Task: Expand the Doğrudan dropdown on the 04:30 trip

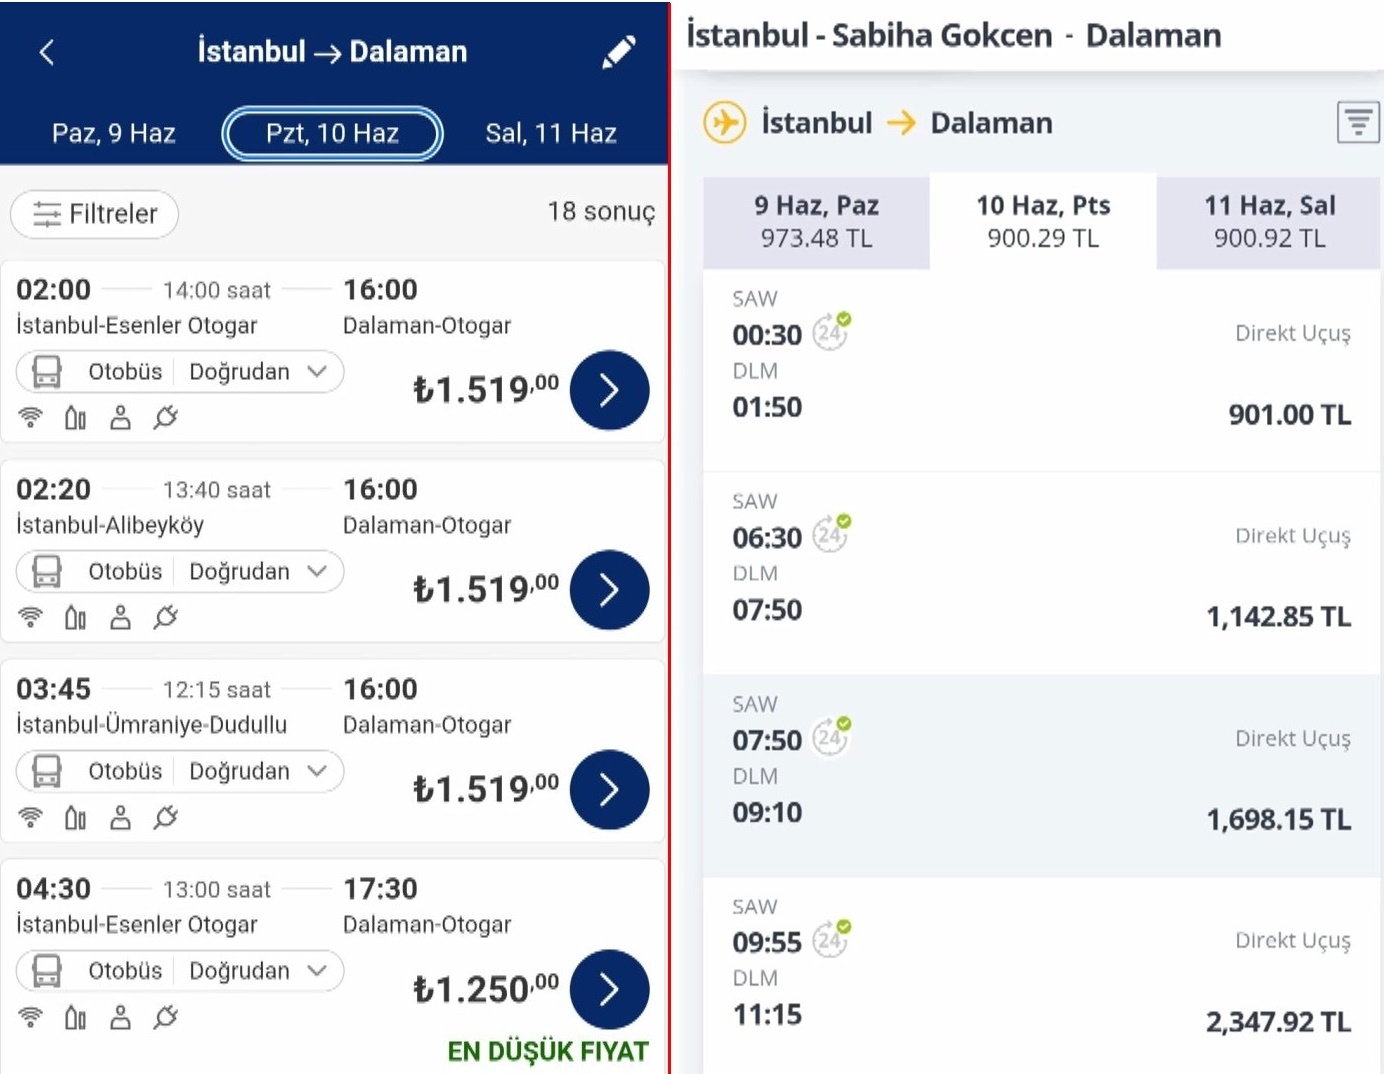Action: 258,971
